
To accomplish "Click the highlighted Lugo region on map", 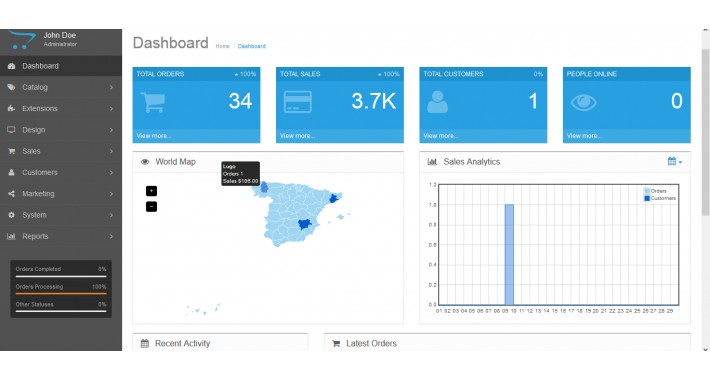I will pyautogui.click(x=264, y=187).
